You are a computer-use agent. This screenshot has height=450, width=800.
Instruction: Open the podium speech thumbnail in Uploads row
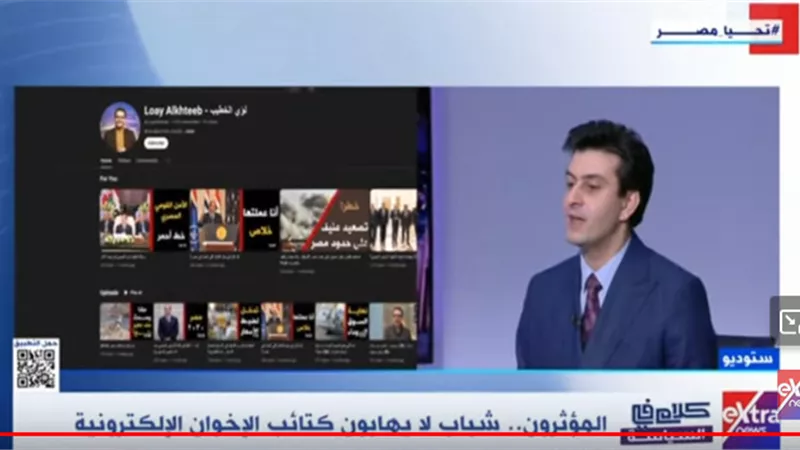(287, 321)
